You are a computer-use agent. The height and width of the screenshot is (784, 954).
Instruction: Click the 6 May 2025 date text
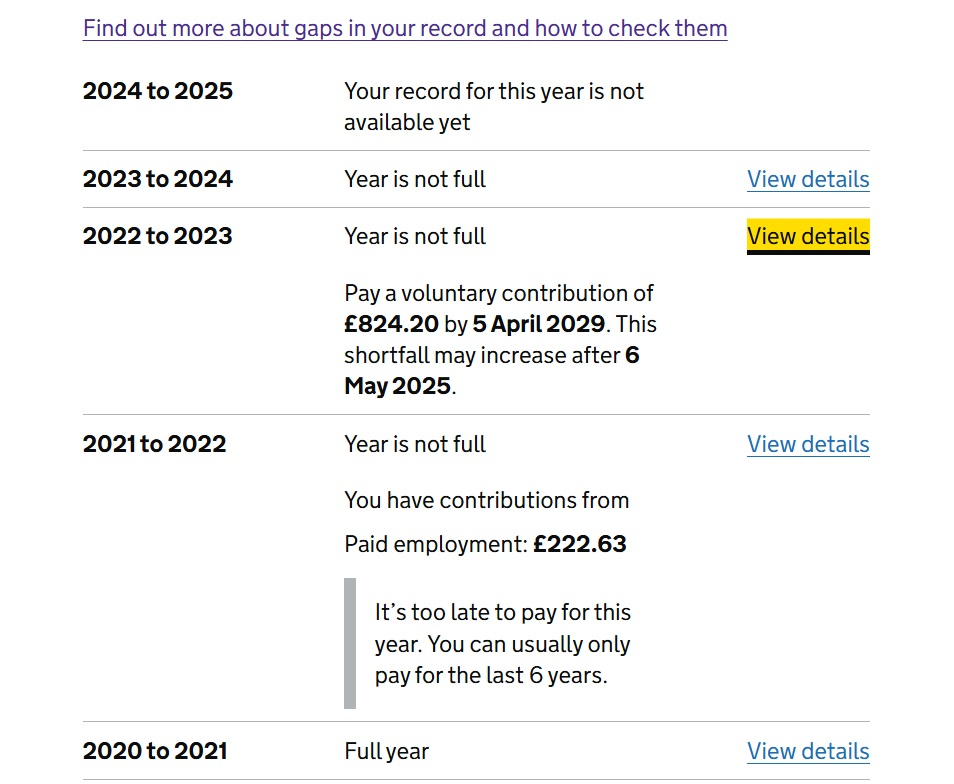tap(492, 370)
